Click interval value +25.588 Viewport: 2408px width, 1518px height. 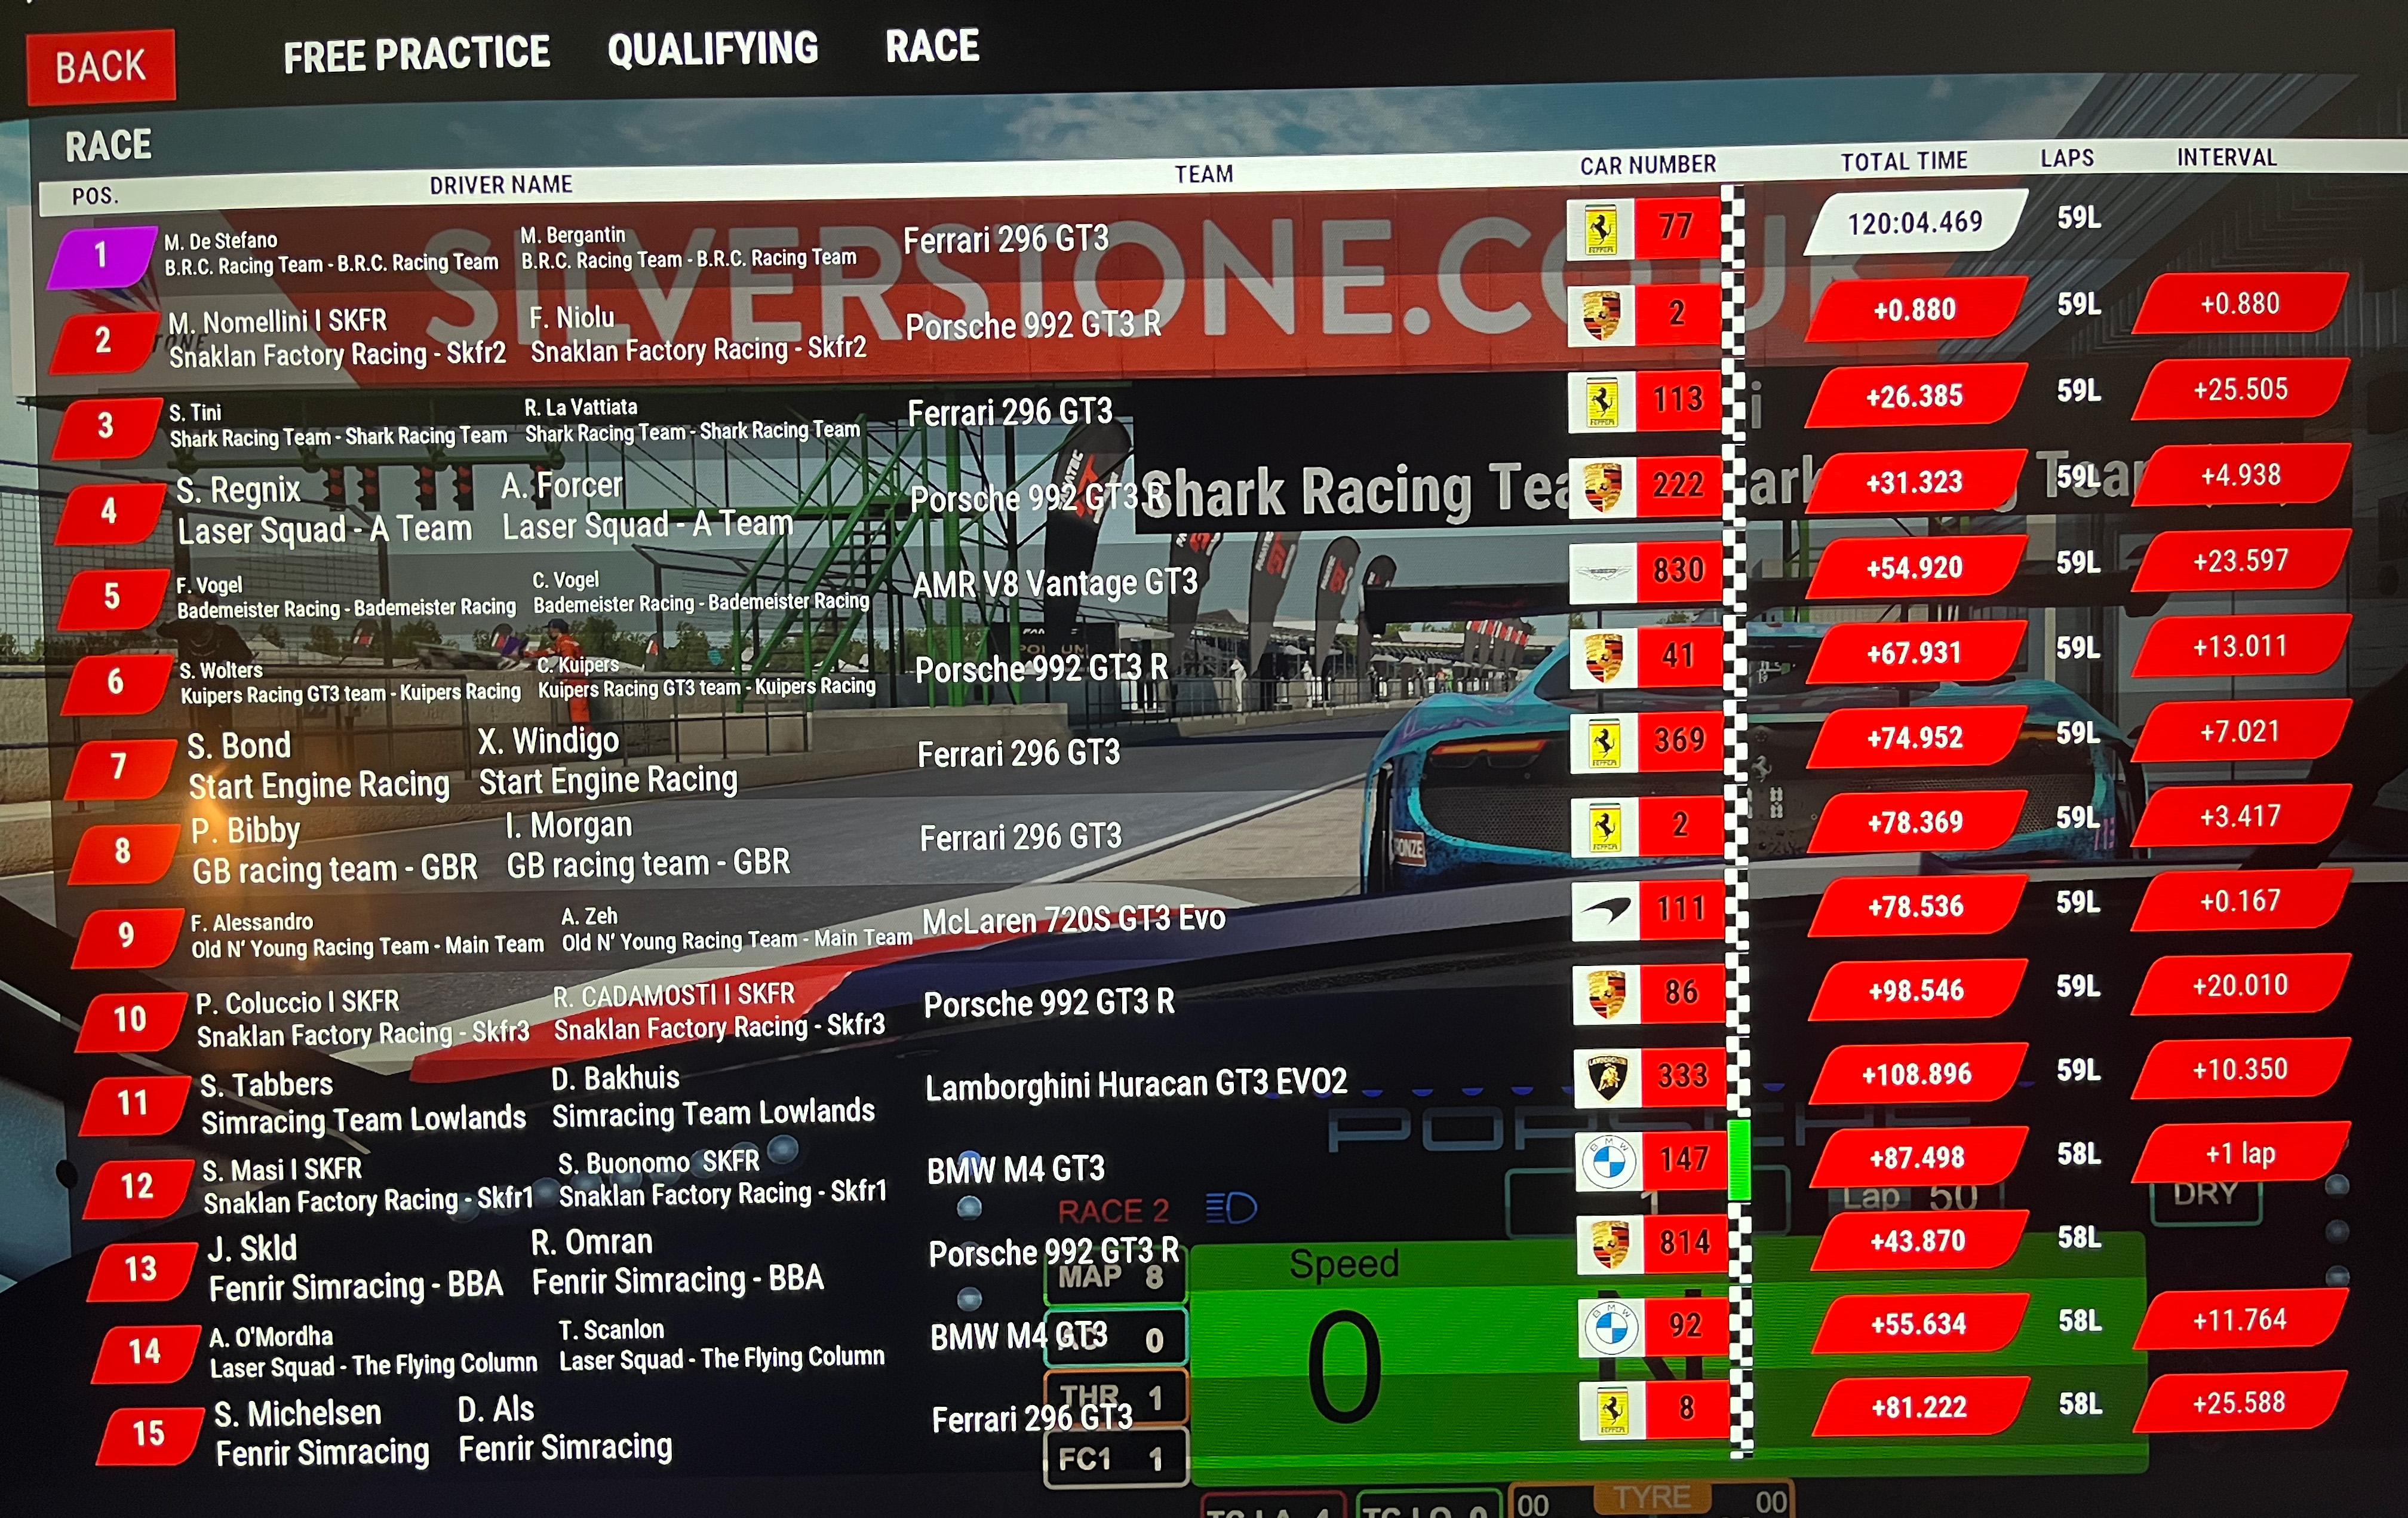[x=2240, y=1403]
